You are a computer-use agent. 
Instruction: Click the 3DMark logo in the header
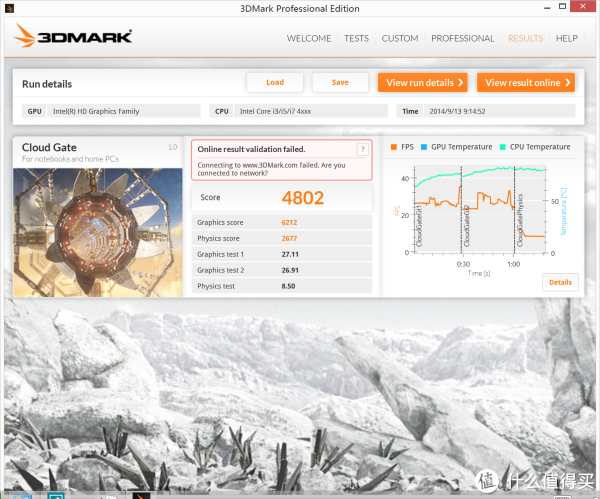click(73, 36)
